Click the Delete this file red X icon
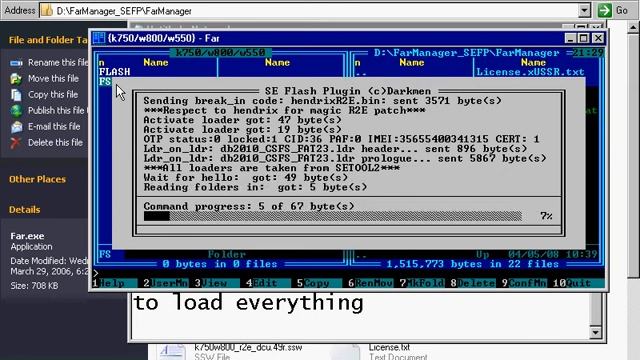 [16, 143]
